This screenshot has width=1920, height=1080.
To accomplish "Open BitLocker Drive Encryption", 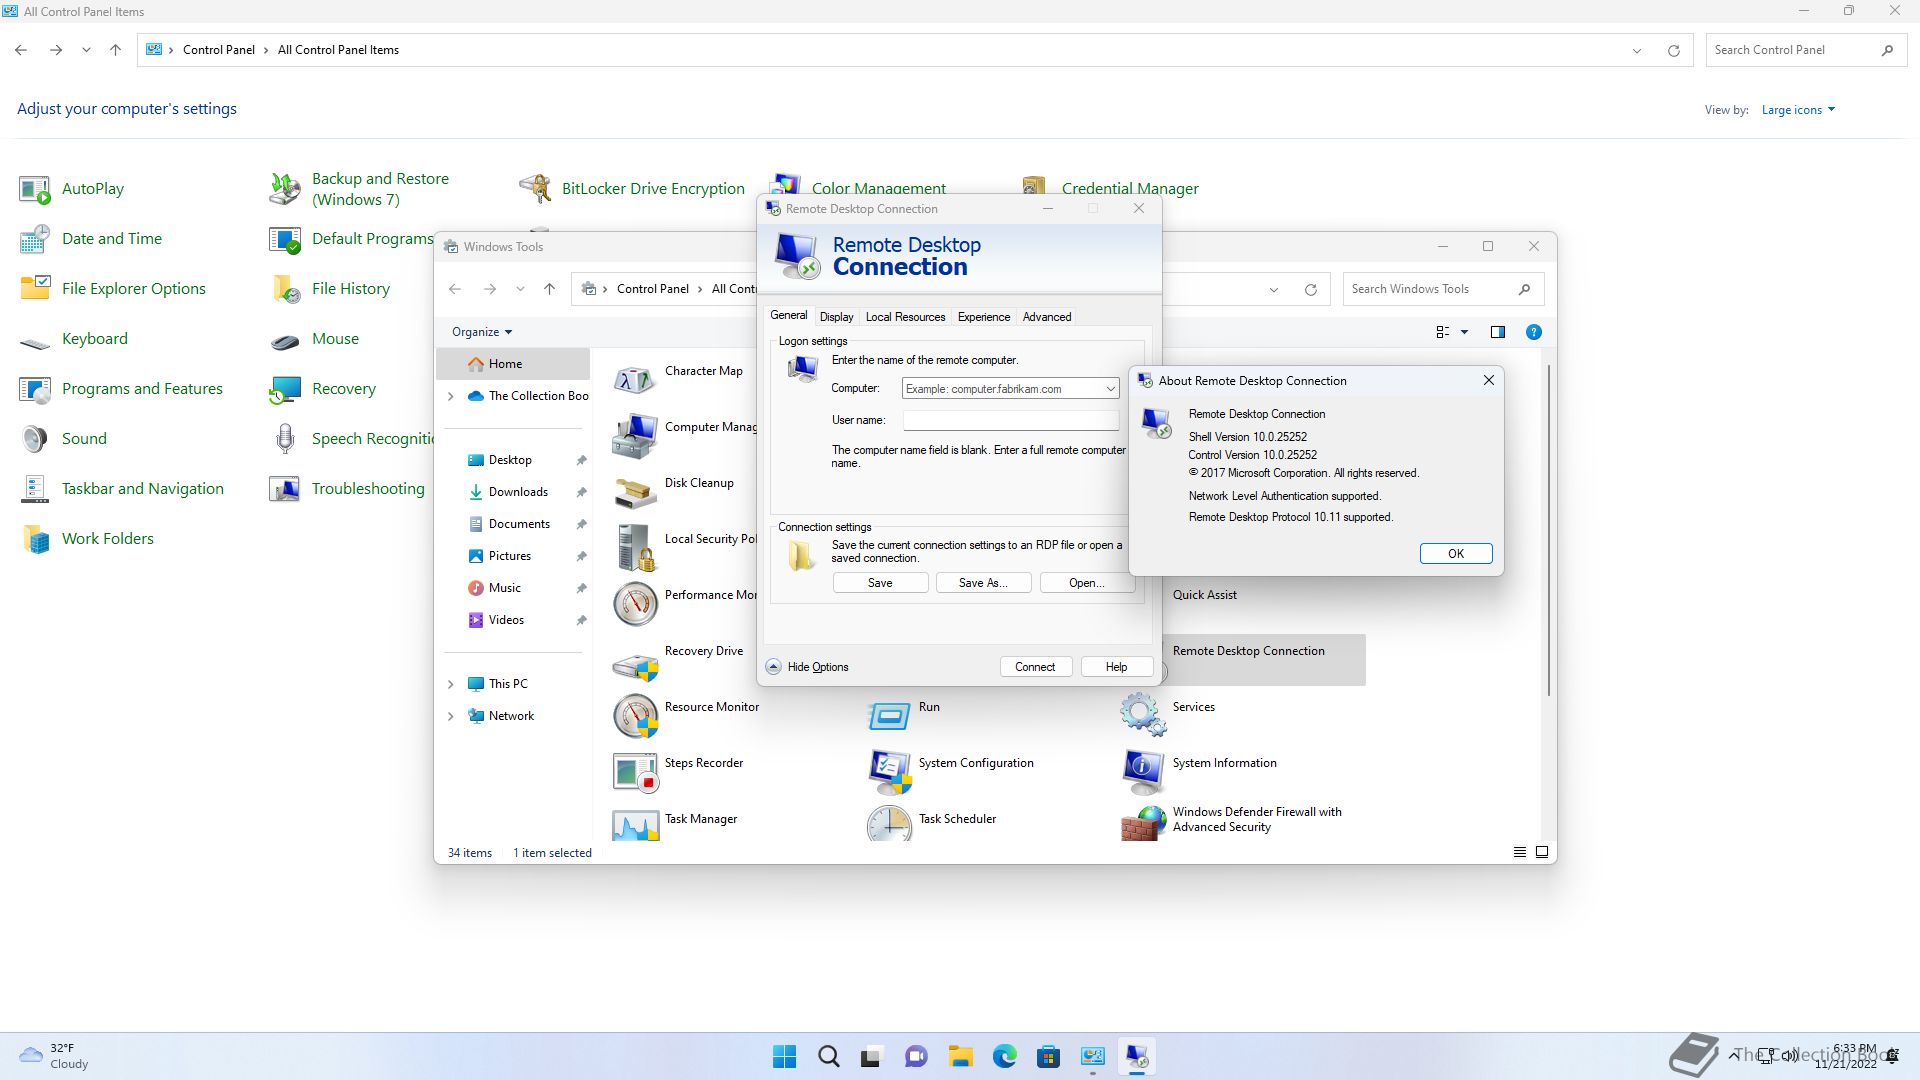I will 632,188.
